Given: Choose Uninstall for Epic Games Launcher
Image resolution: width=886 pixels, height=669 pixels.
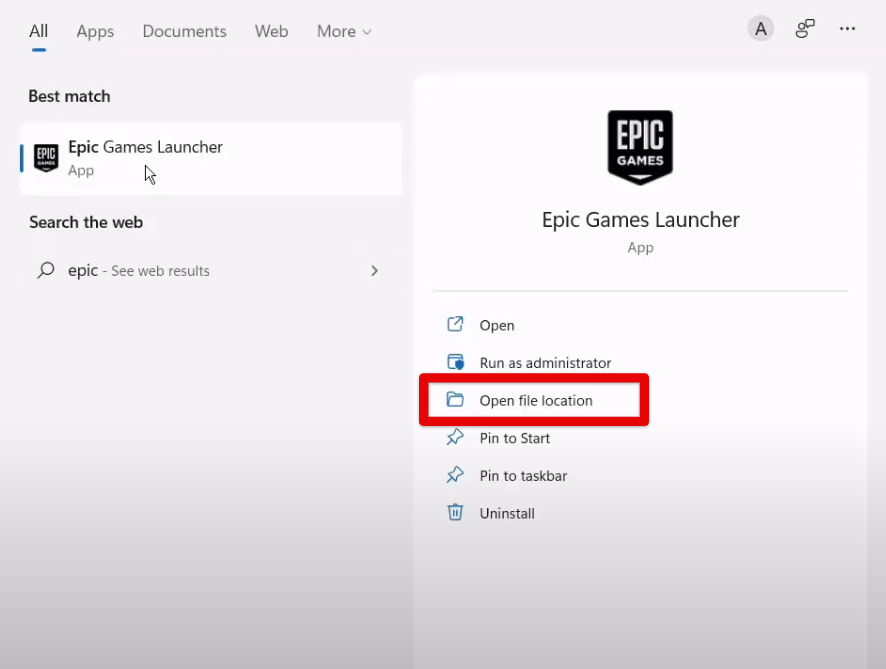Looking at the screenshot, I should (x=507, y=514).
